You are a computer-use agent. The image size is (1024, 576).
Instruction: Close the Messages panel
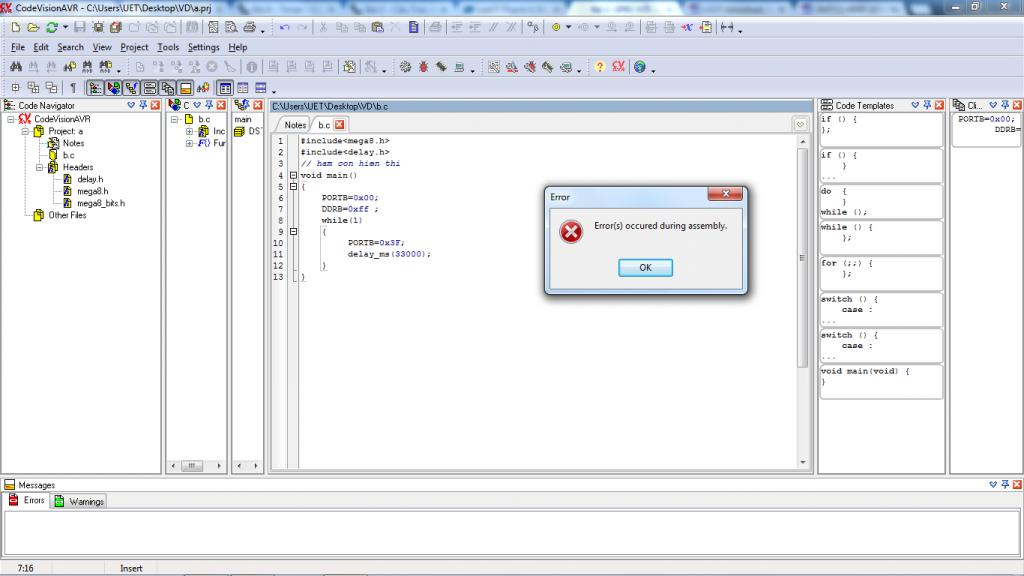pyautogui.click(x=1017, y=485)
